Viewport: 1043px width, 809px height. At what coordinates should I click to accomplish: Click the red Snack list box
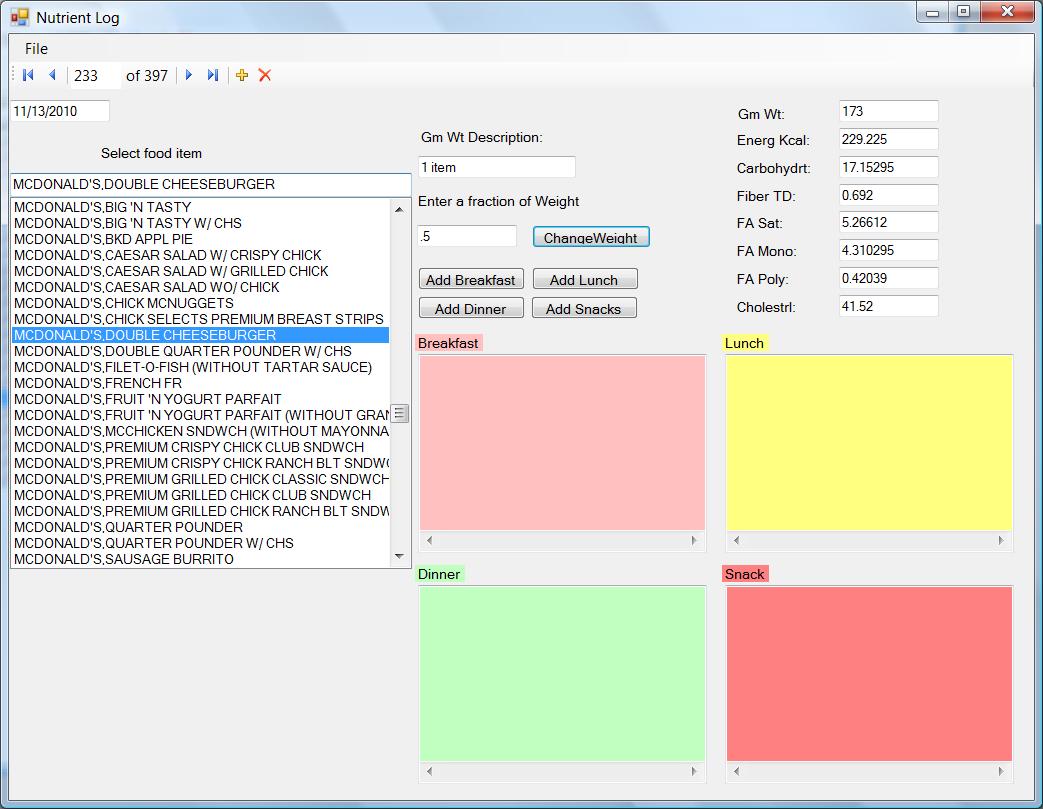[x=869, y=674]
